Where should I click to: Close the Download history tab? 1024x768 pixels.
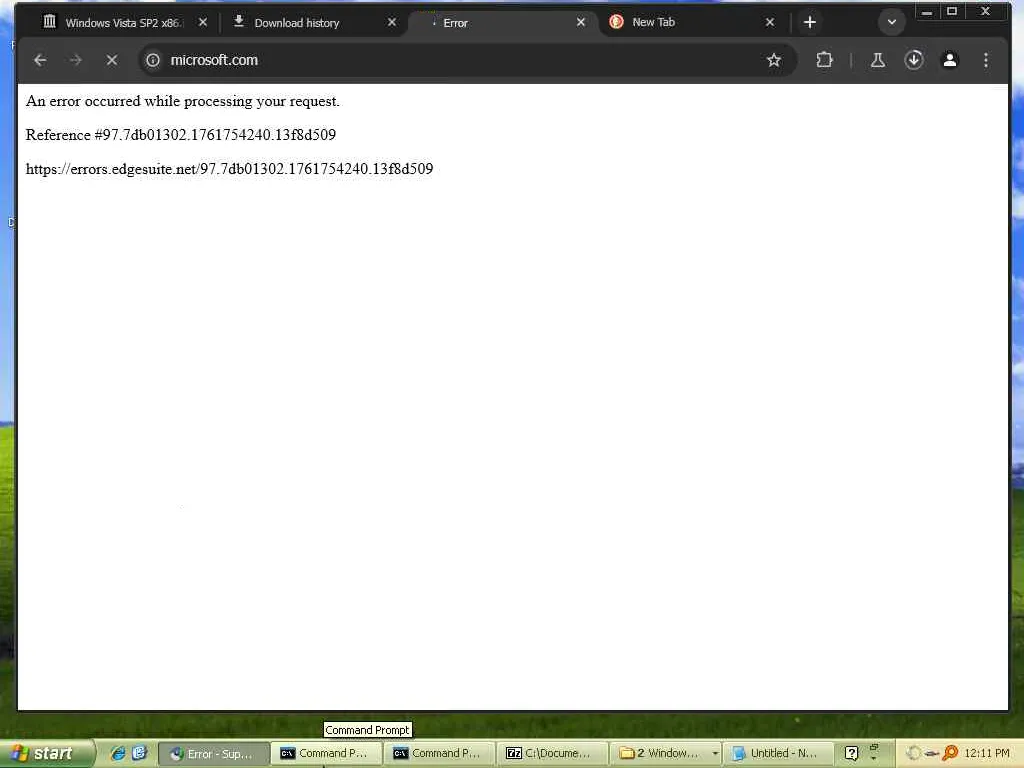[392, 22]
